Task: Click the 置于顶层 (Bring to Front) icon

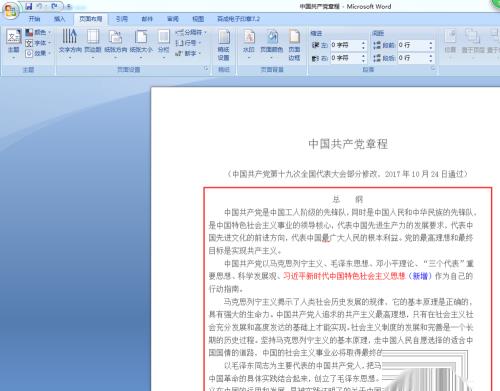Action: tap(473, 42)
